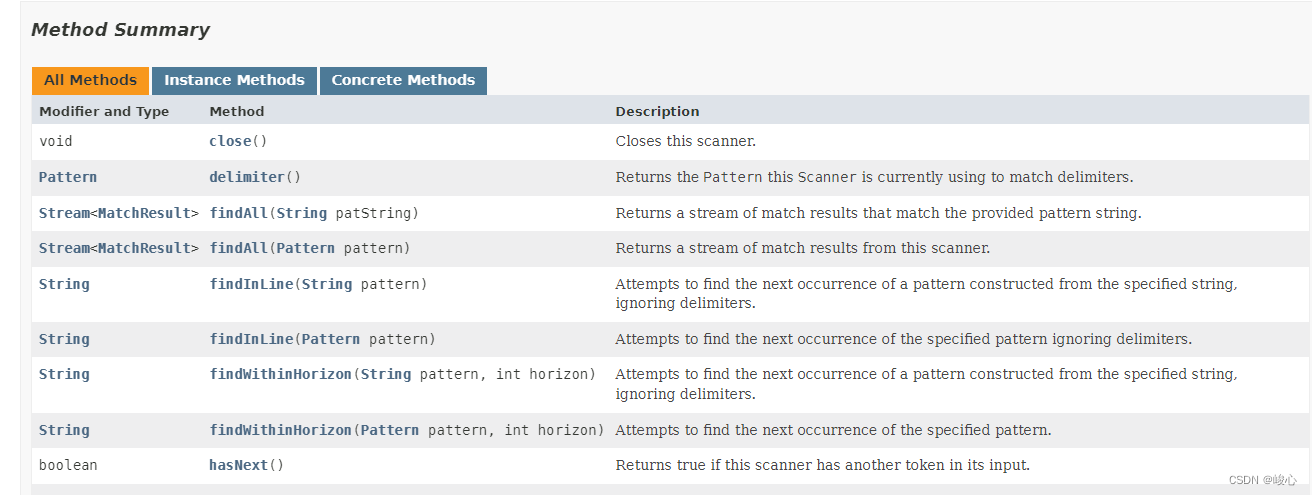The width and height of the screenshot is (1312, 495).
Task: Click the Description column header
Action: pos(657,111)
